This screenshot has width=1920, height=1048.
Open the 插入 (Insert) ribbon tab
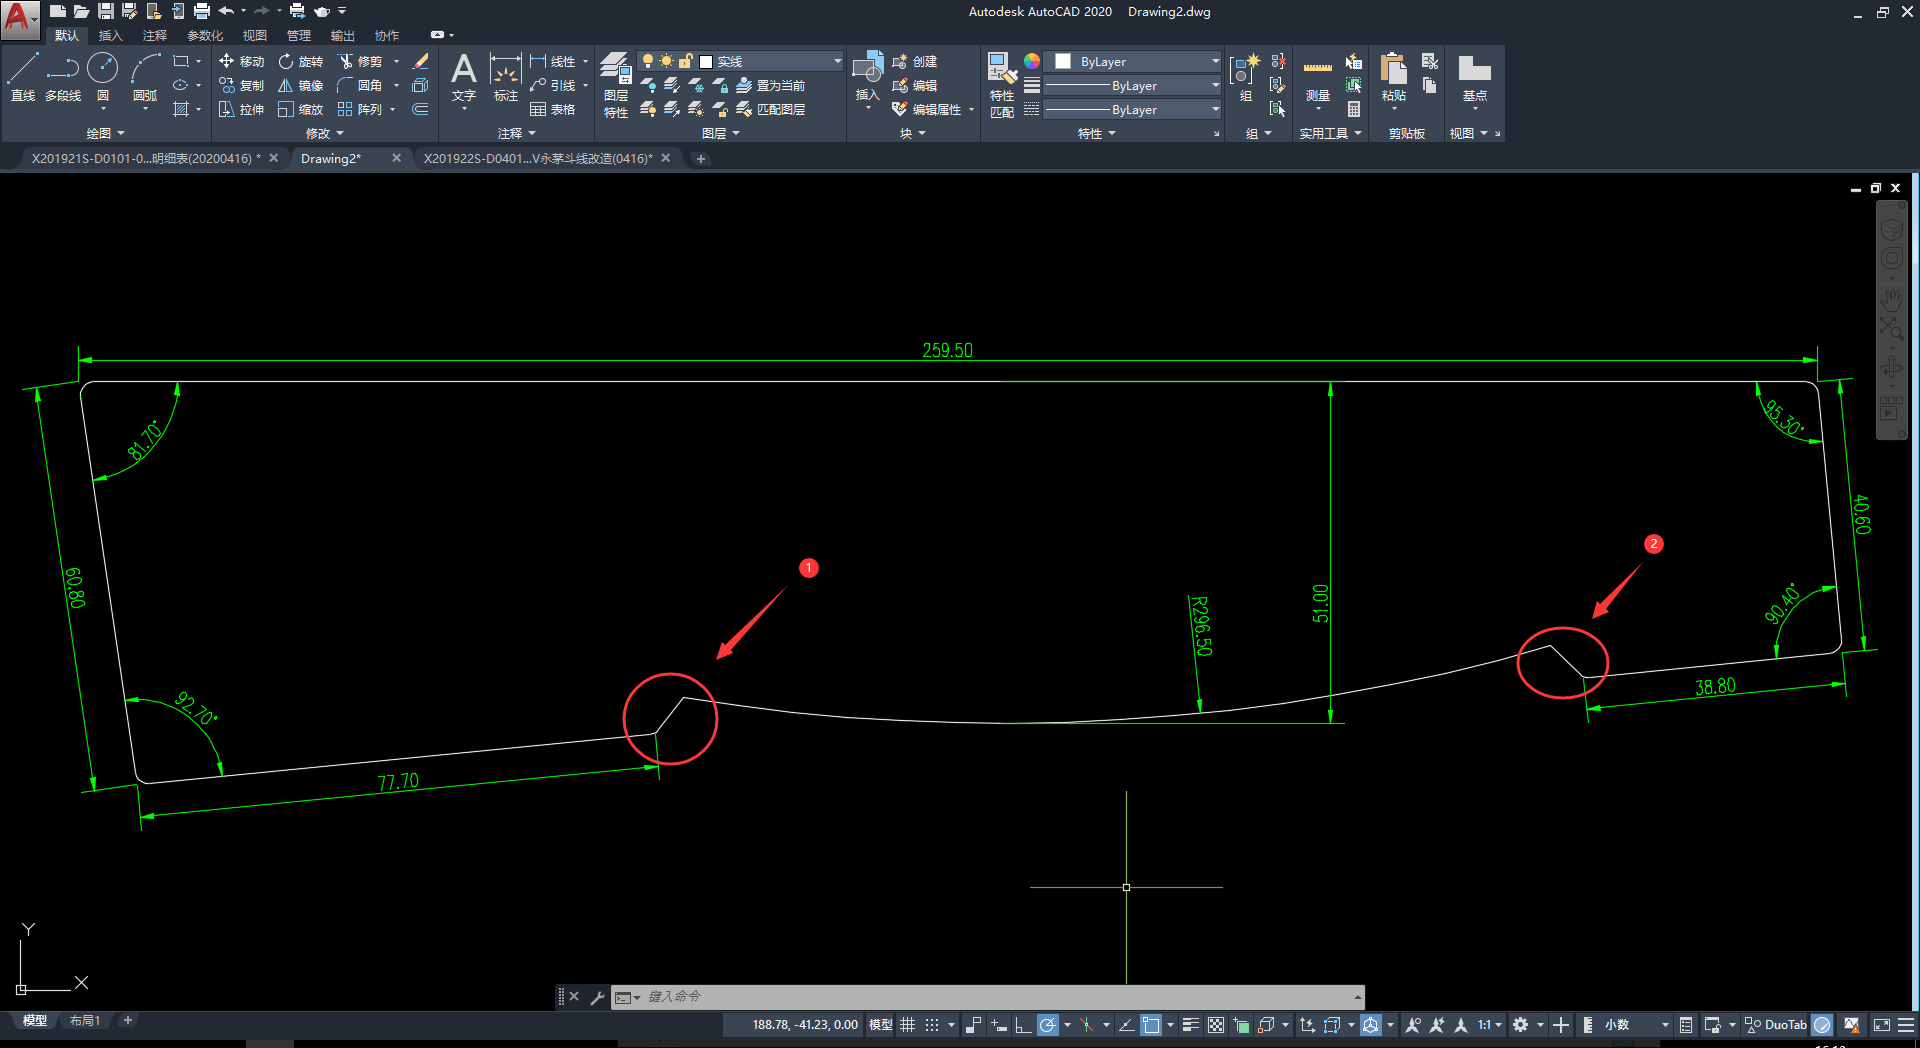(110, 35)
